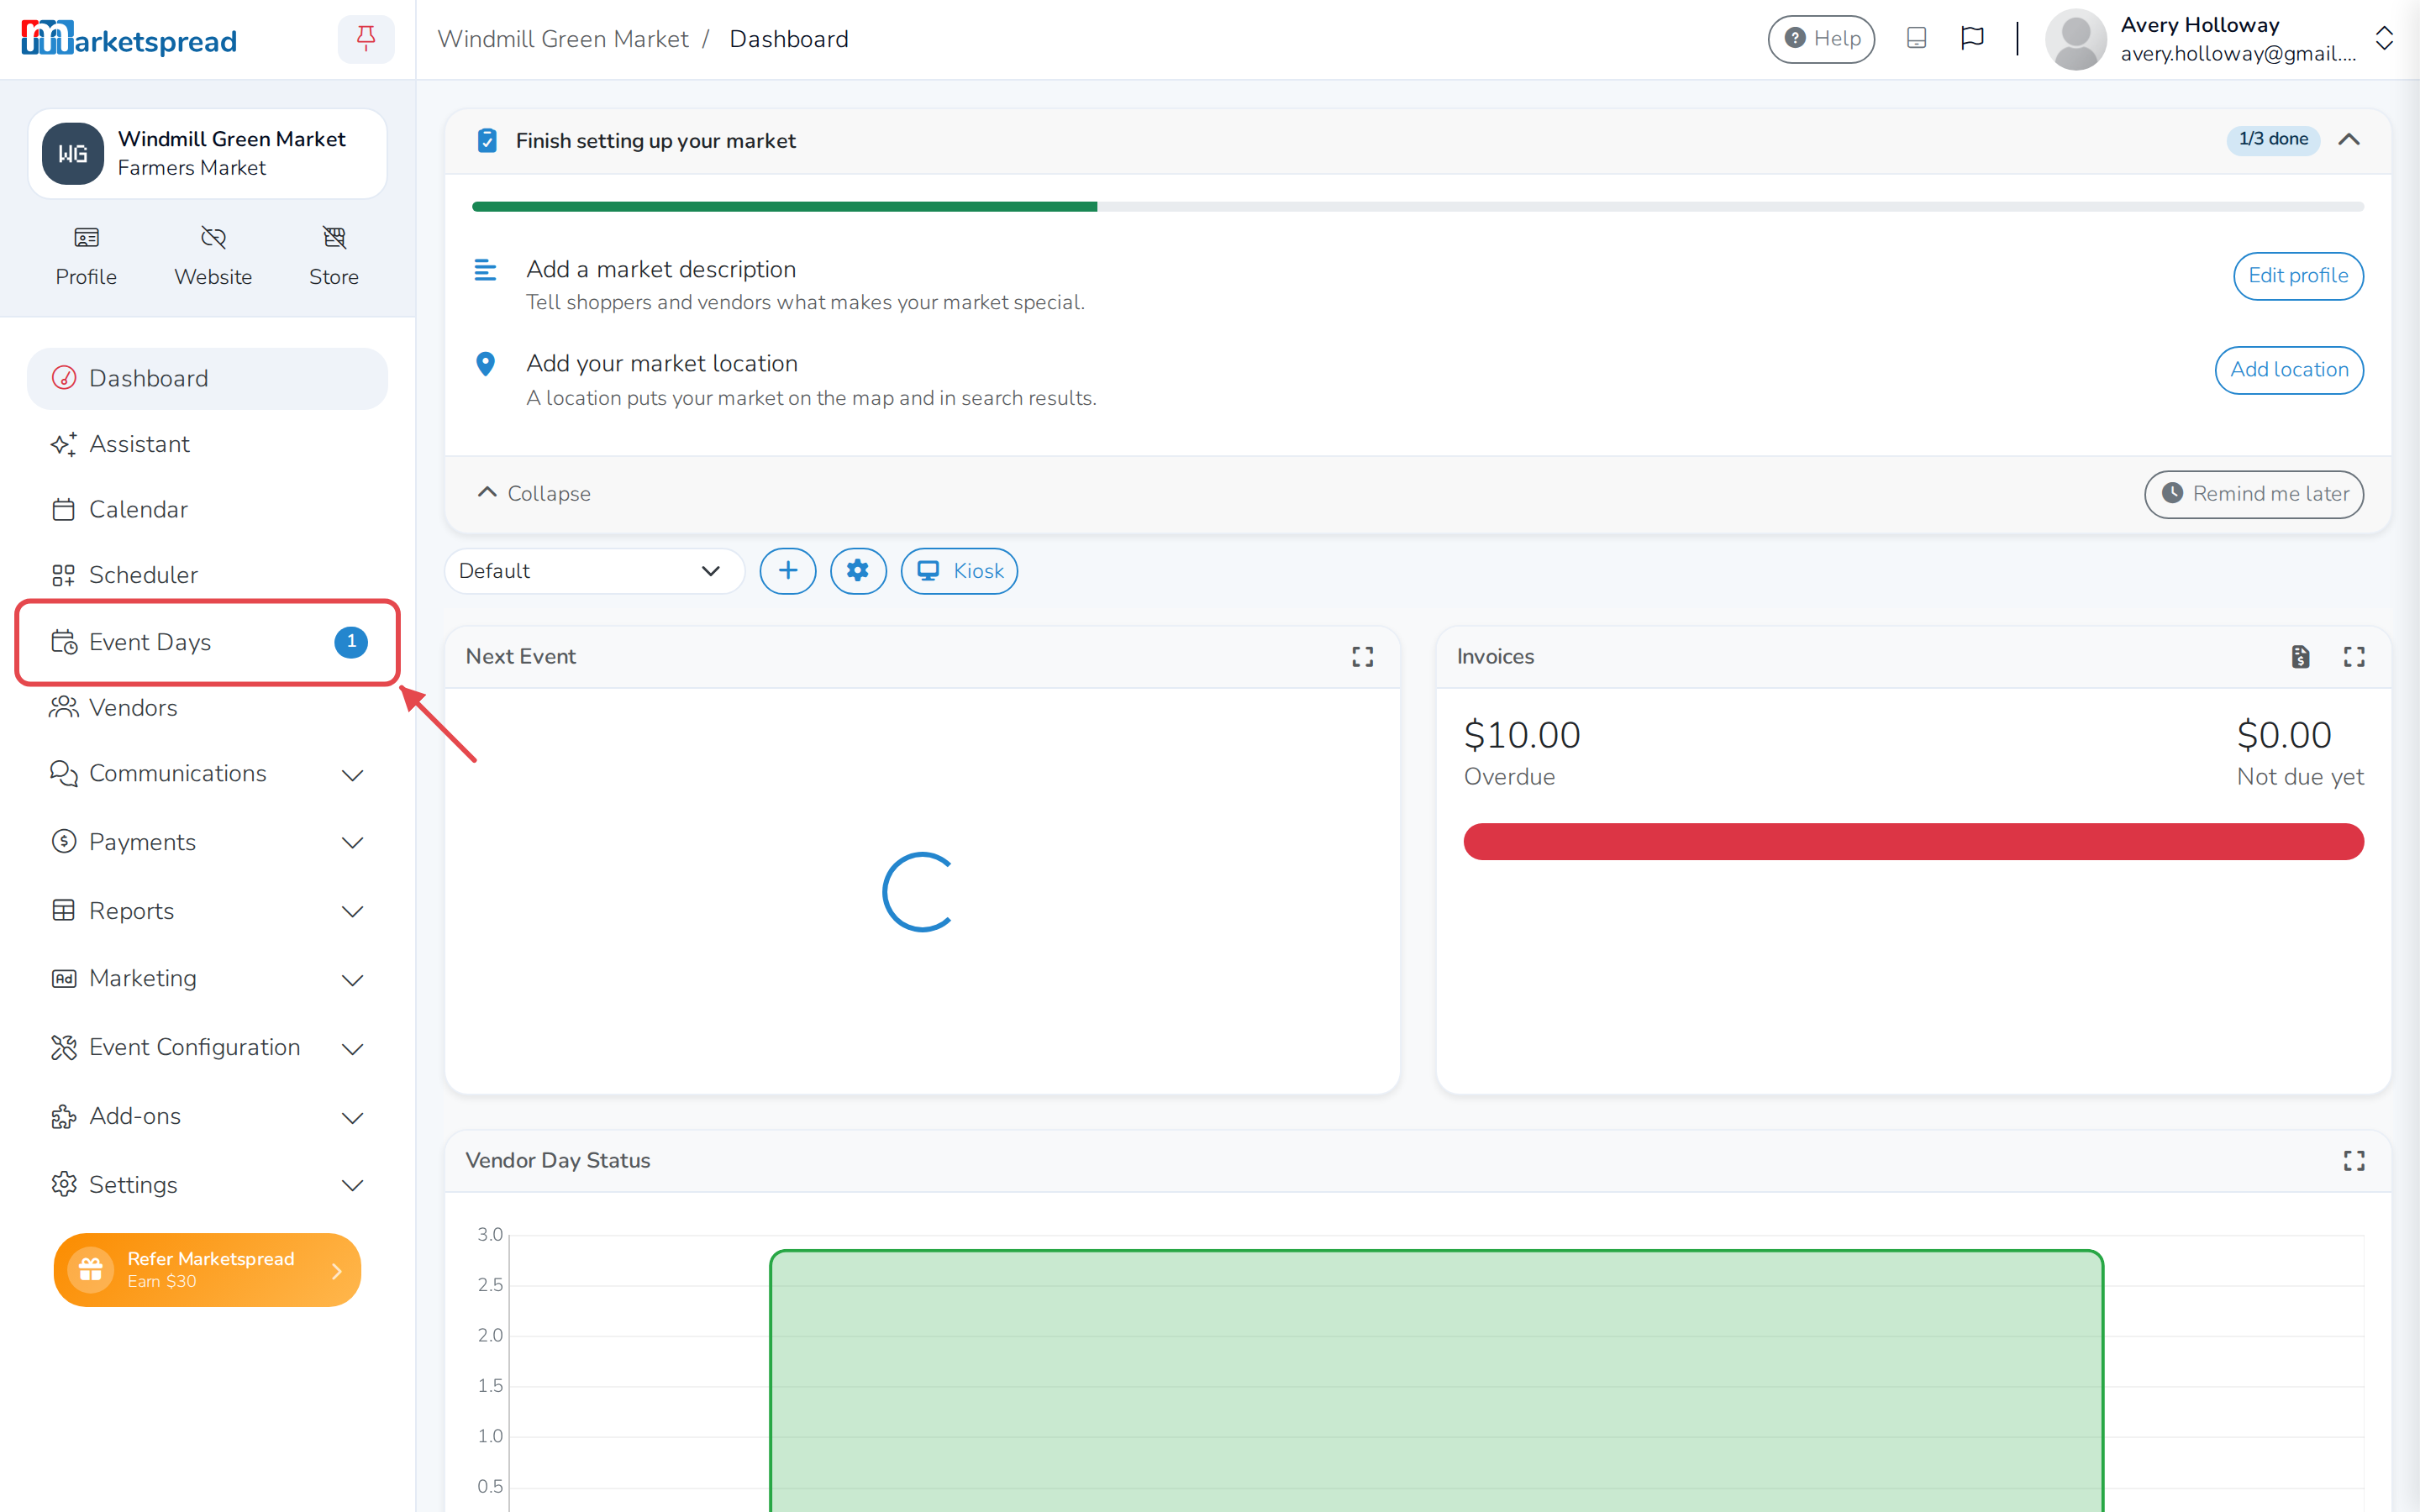Viewport: 2420px width, 1512px height.
Task: Go to Calendar in sidebar
Action: click(x=207, y=509)
